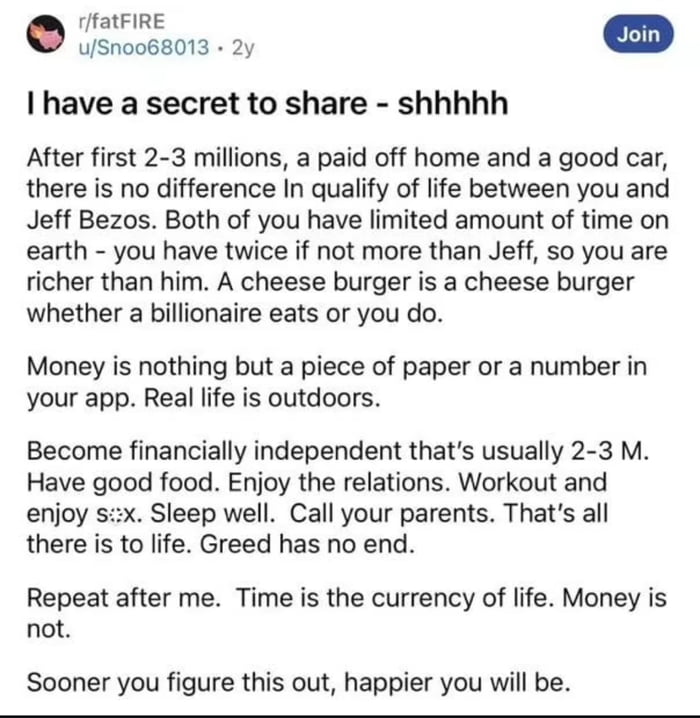Visit the u/Snoo68013 user profile
Screen dimensions: 700x718
coord(145,47)
